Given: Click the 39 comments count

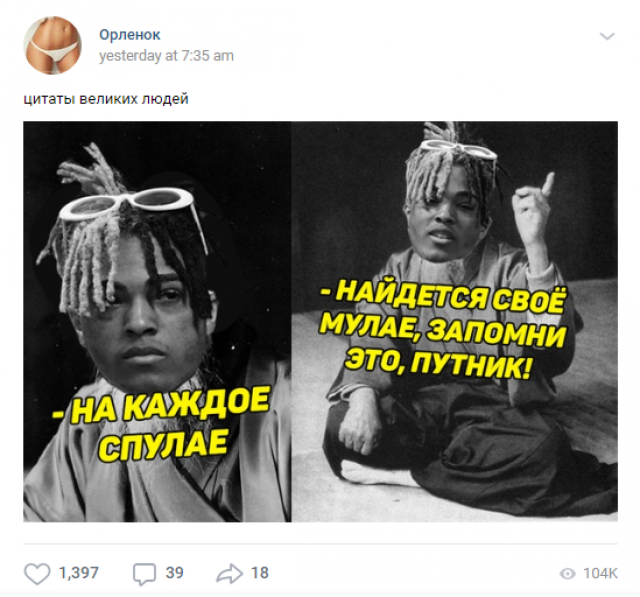Looking at the screenshot, I should (x=174, y=573).
